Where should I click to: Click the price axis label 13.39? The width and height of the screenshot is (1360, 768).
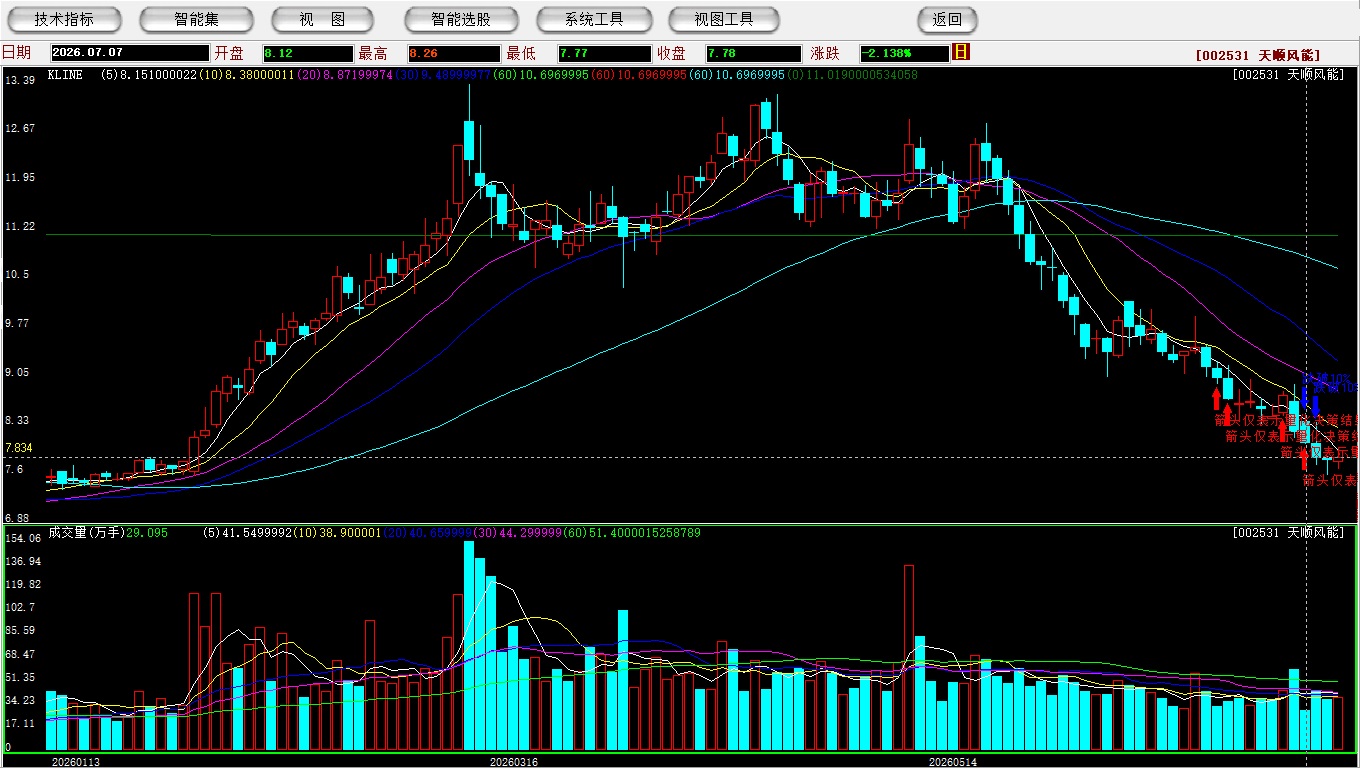pos(19,80)
